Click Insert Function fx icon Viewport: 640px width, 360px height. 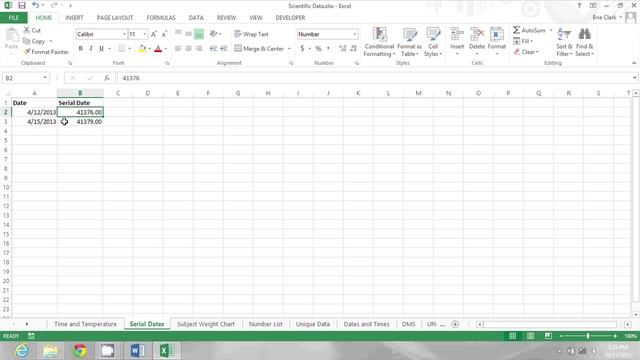coord(107,78)
